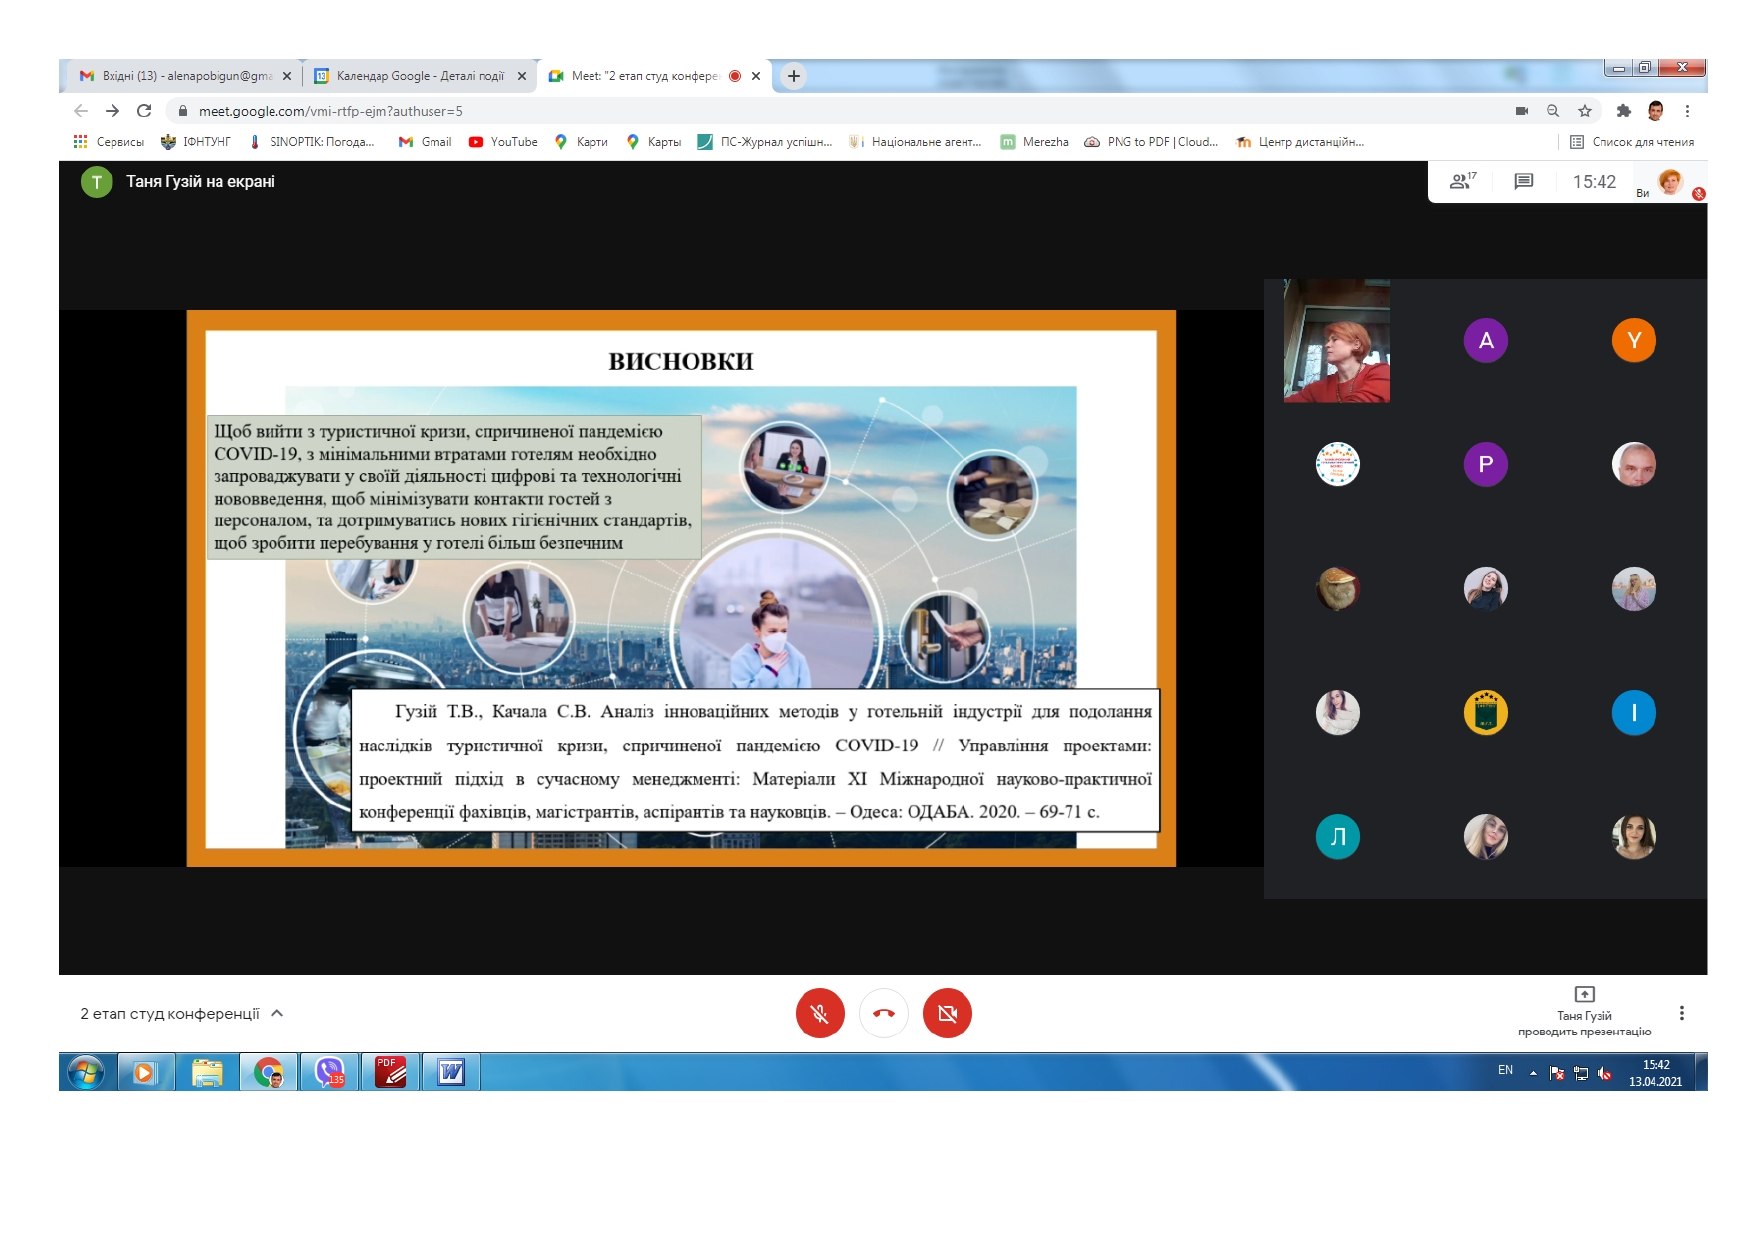Reload the current page

pos(144,111)
